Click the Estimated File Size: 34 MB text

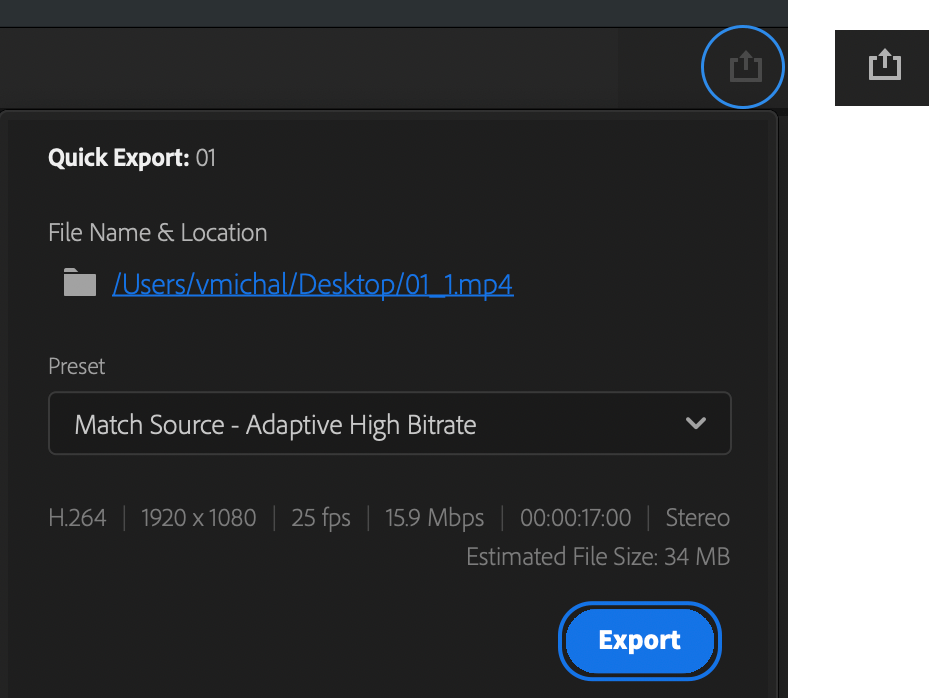[x=598, y=556]
